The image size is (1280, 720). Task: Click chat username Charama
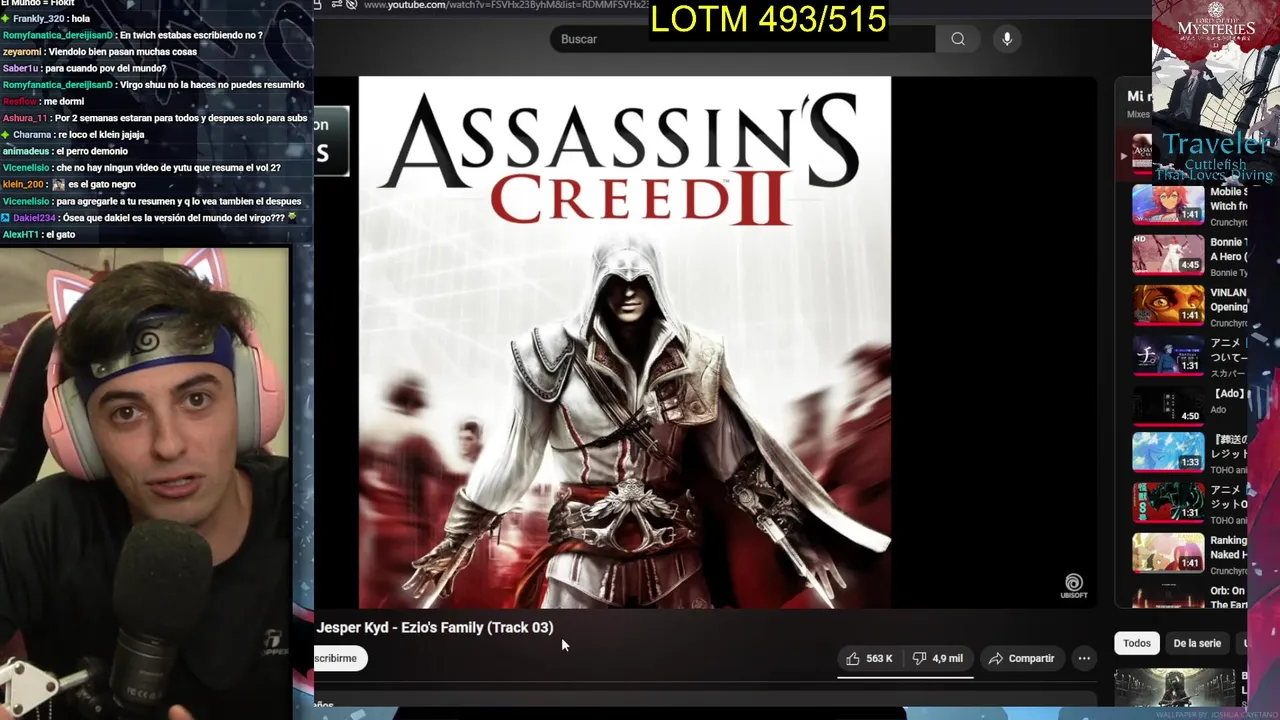[x=32, y=135]
